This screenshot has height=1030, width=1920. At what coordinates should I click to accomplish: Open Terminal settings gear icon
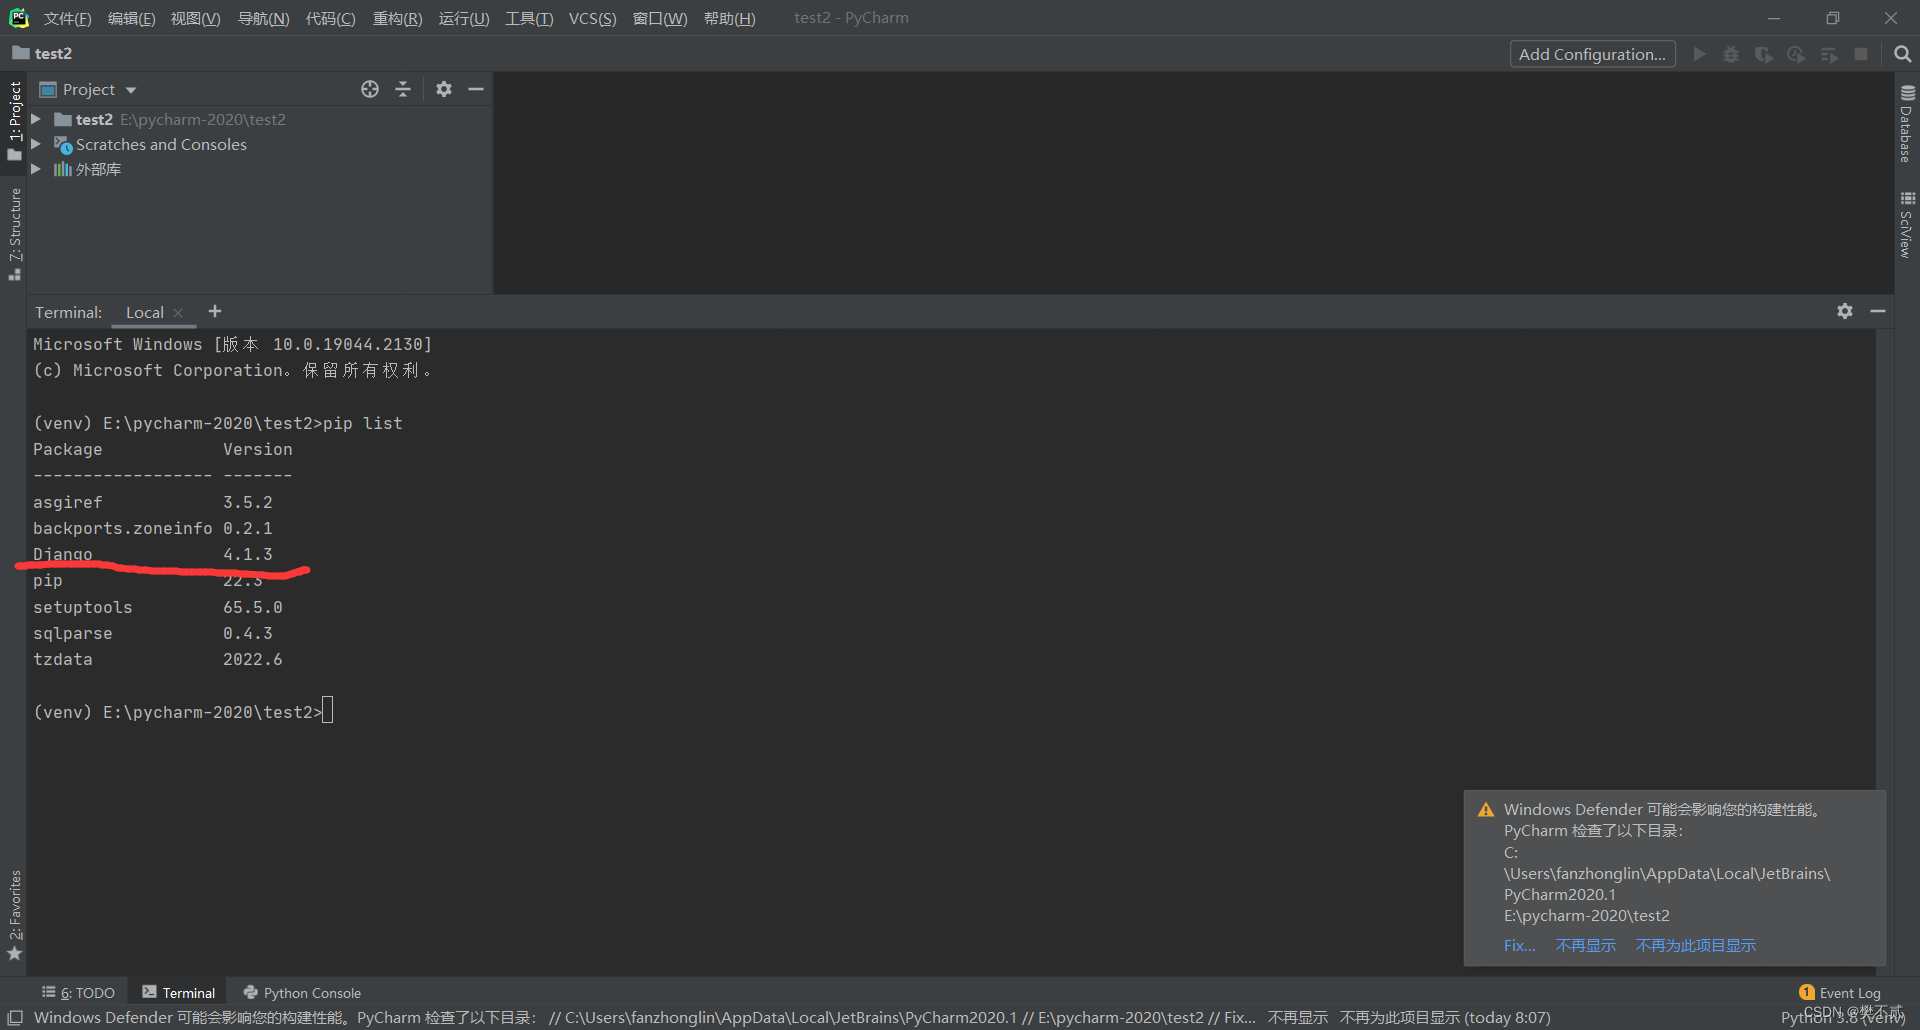pos(1844,311)
